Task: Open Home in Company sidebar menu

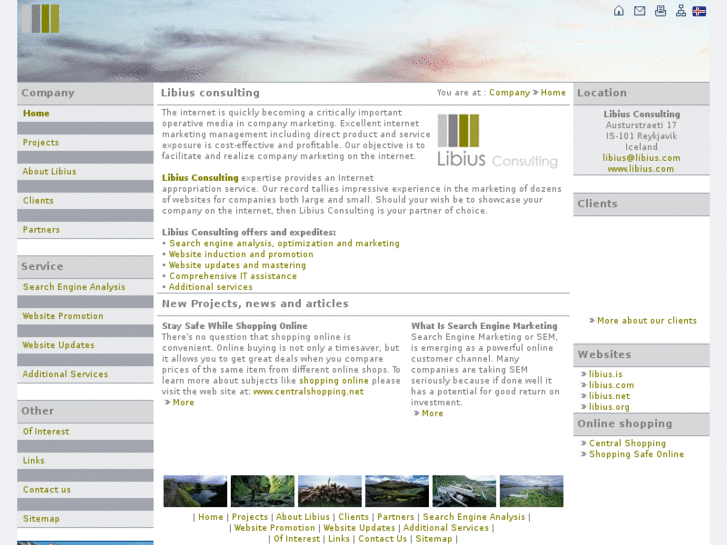Action: pos(36,113)
